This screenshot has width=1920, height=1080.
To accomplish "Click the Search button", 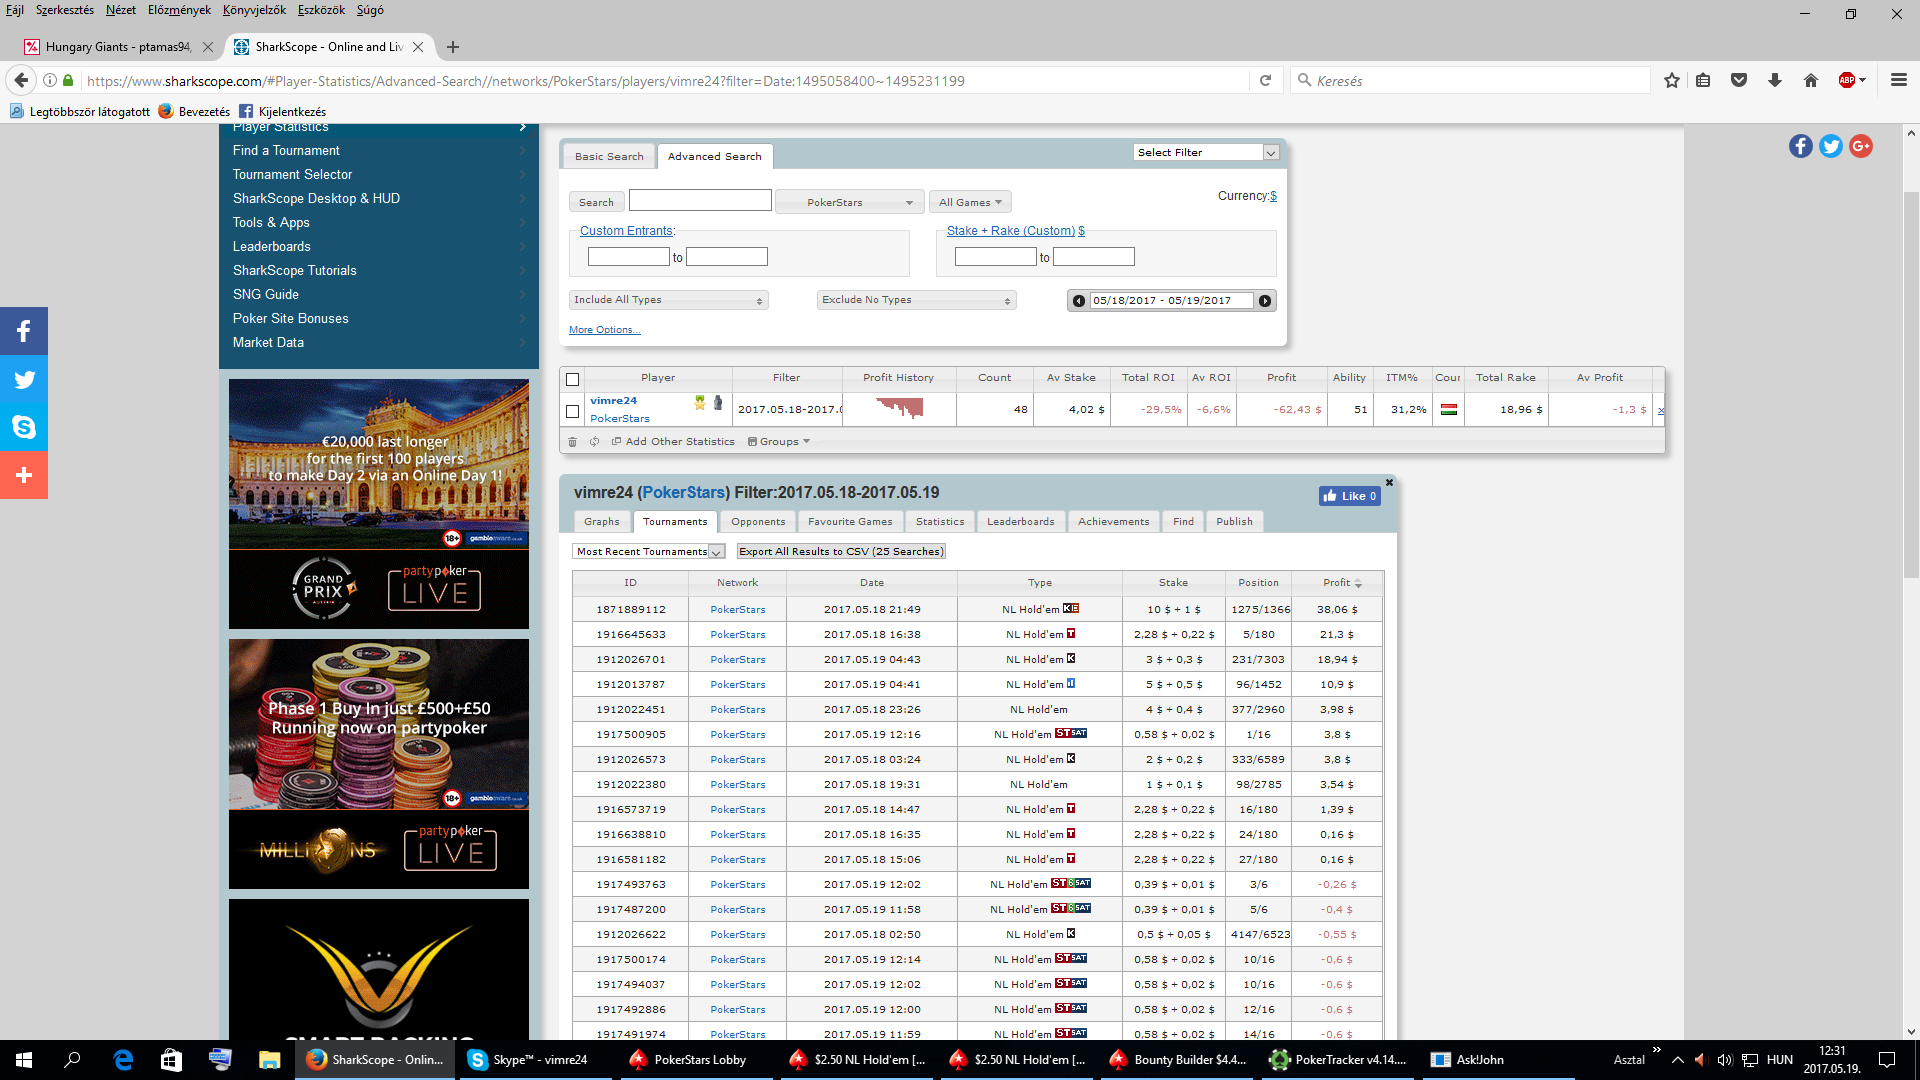I will [x=596, y=202].
